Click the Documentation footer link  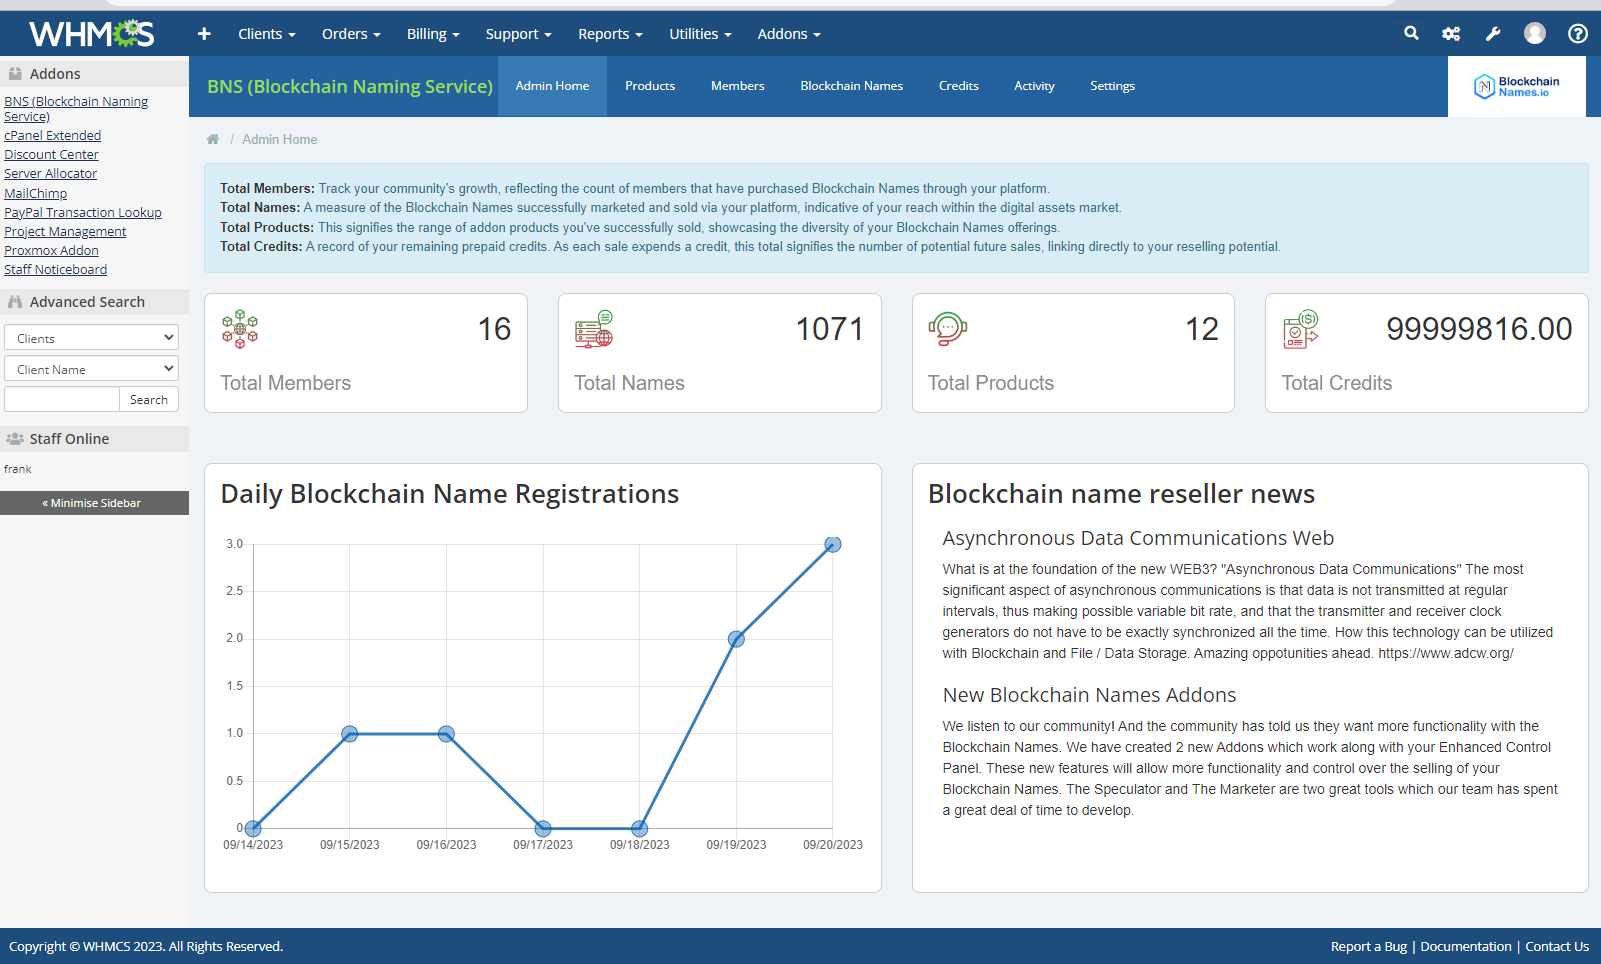(x=1466, y=946)
